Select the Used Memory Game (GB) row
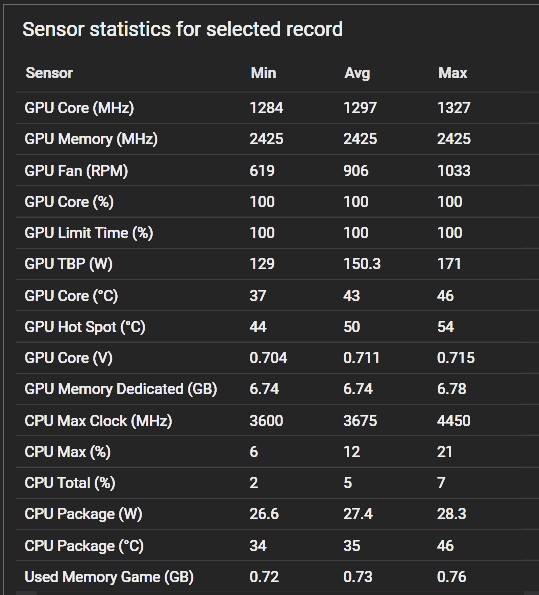539x595 pixels. [277, 577]
